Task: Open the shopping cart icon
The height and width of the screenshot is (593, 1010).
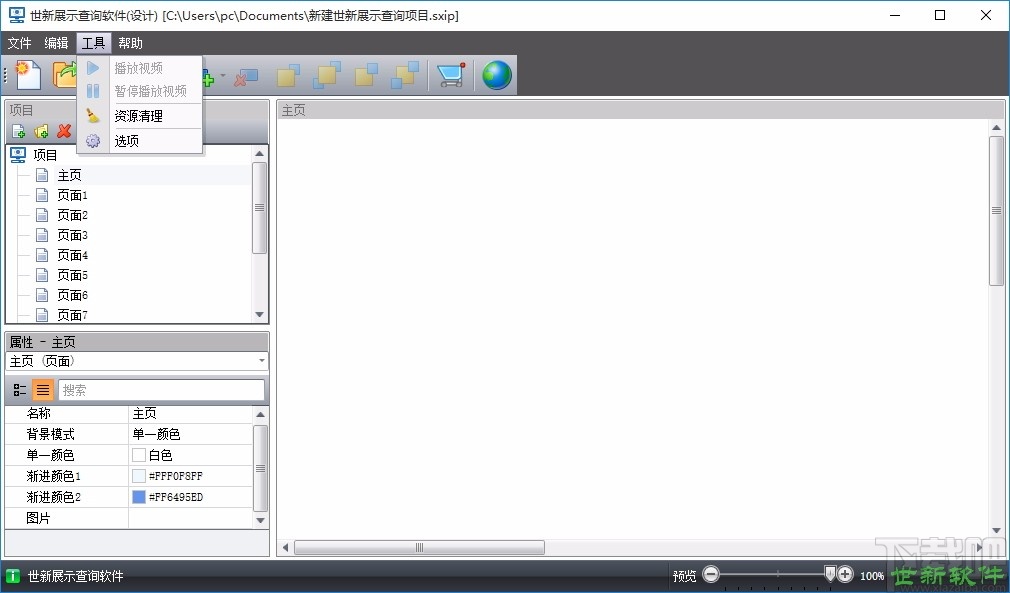Action: pyautogui.click(x=451, y=75)
